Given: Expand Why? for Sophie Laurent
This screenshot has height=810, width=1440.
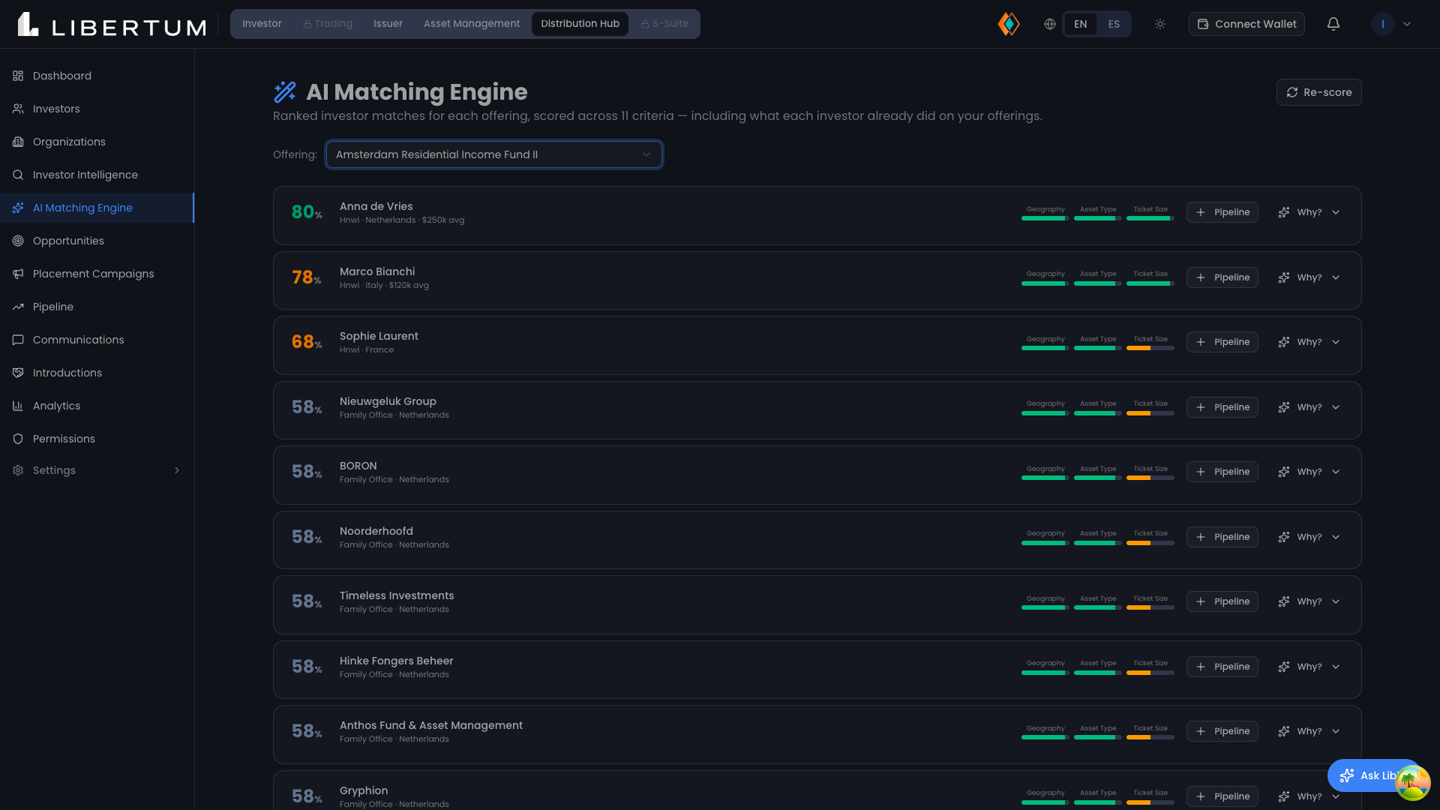Looking at the screenshot, I should click(x=1309, y=342).
